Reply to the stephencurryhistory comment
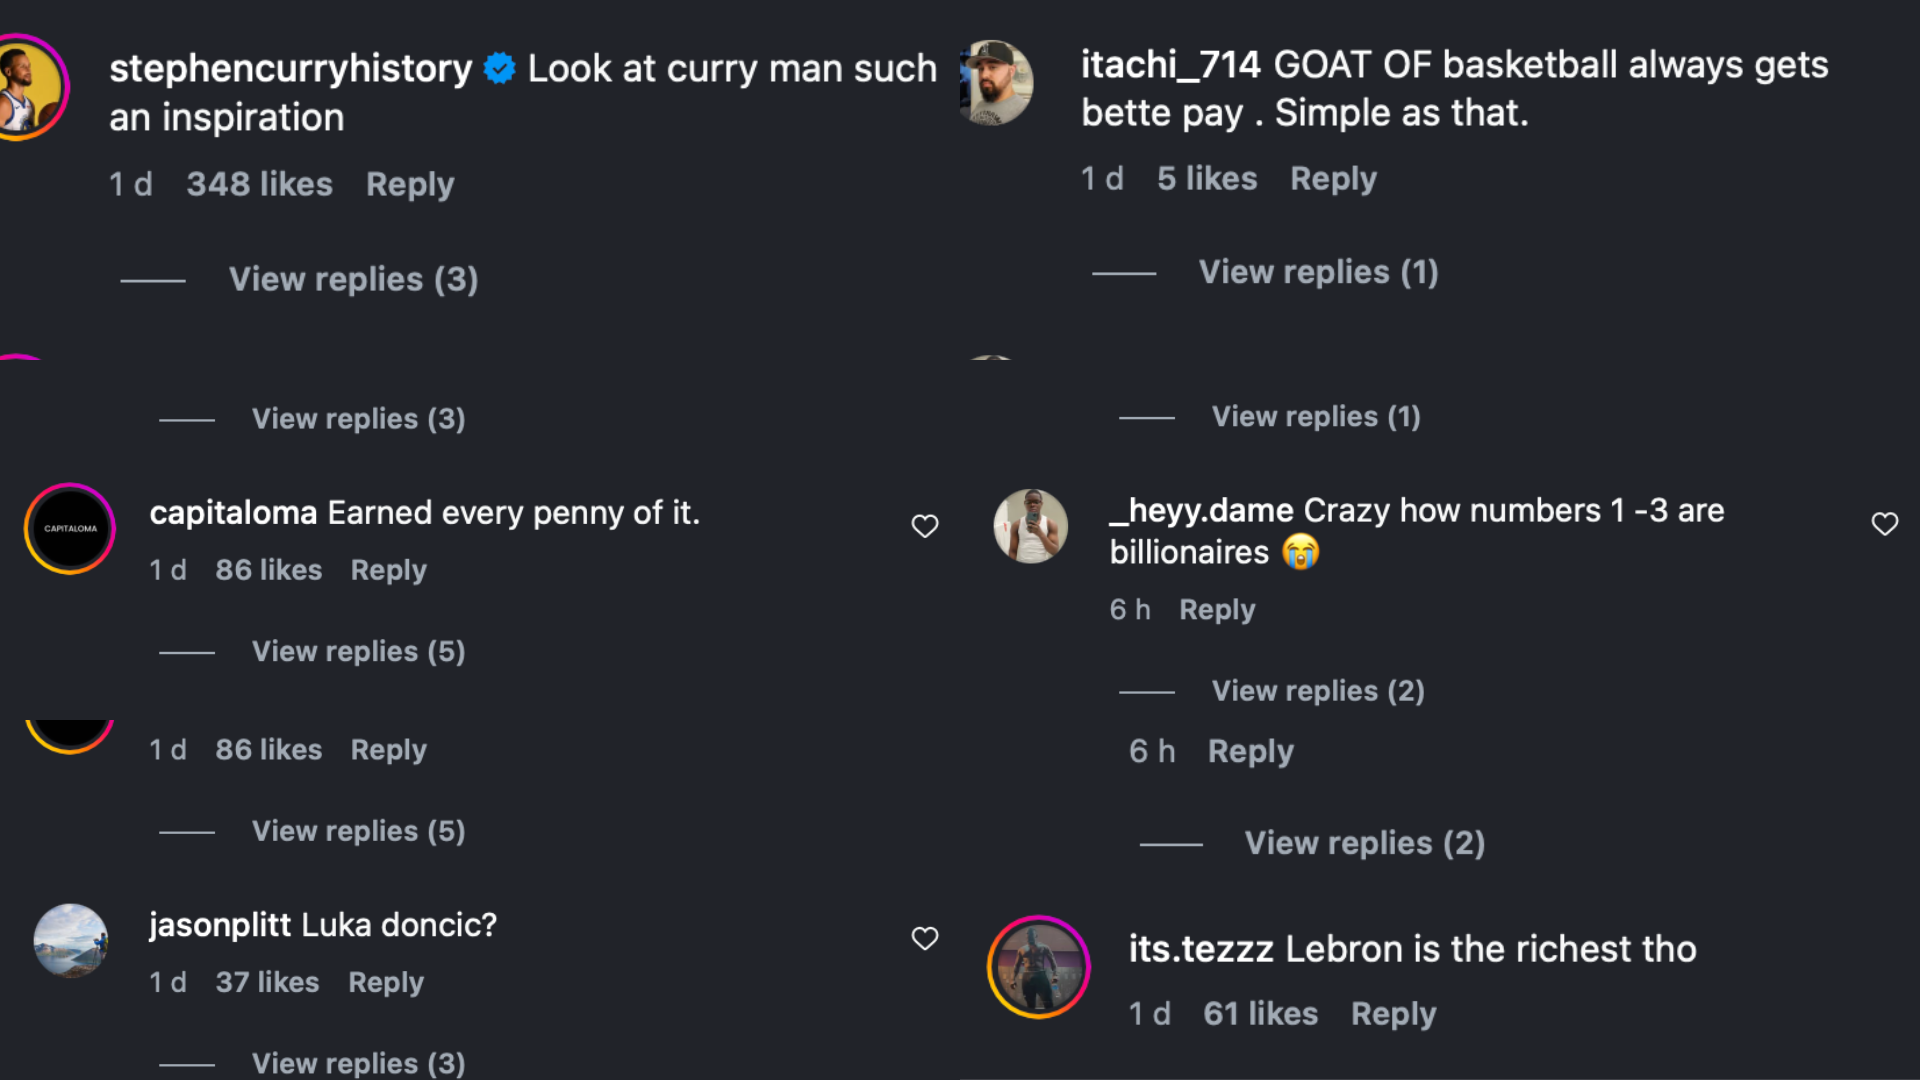Image resolution: width=1920 pixels, height=1080 pixels. pyautogui.click(x=410, y=184)
